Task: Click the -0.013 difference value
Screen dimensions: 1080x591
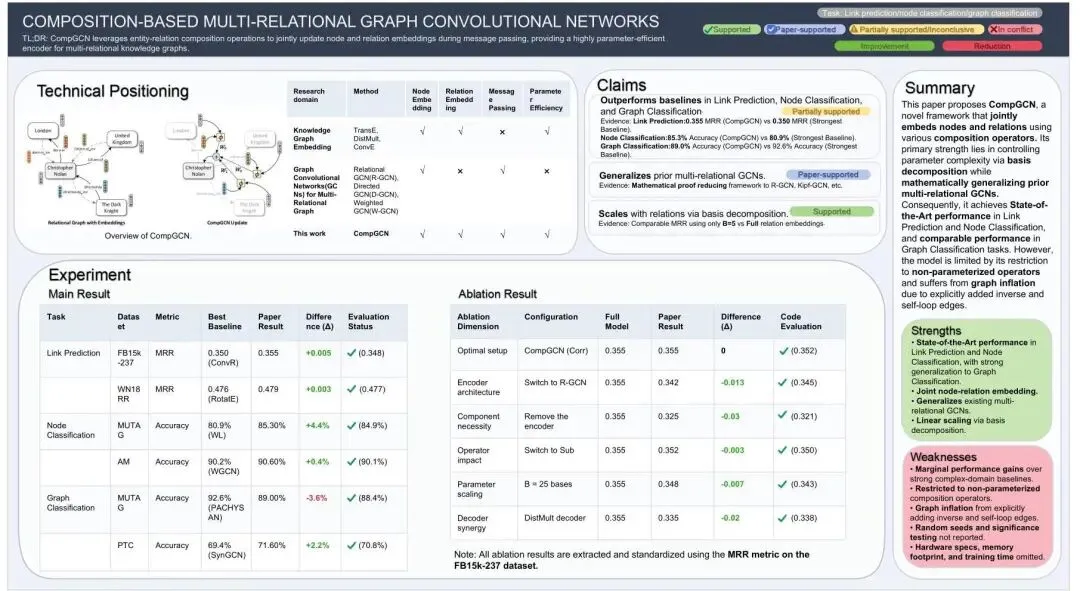Action: coord(732,382)
